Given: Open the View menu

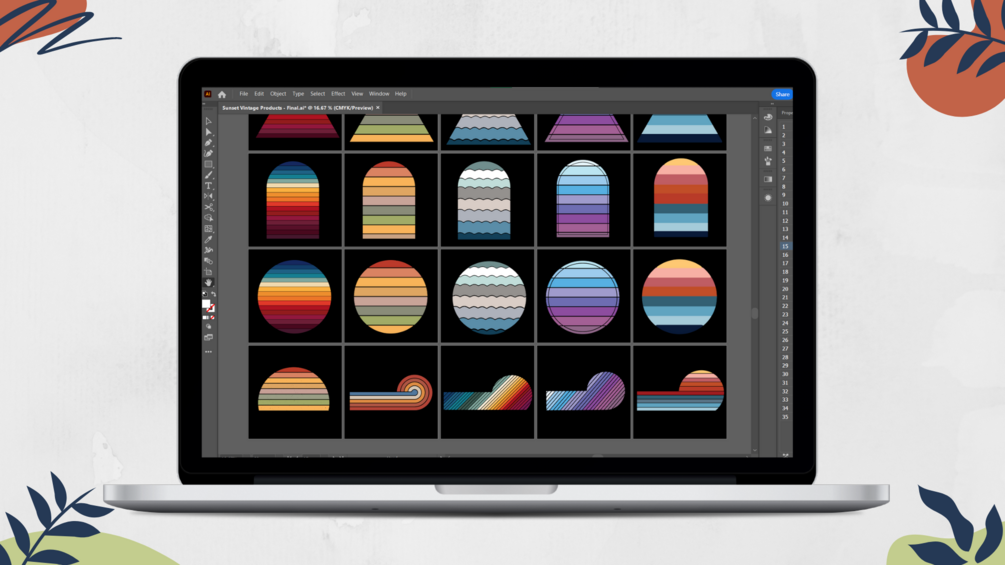Looking at the screenshot, I should pyautogui.click(x=357, y=94).
